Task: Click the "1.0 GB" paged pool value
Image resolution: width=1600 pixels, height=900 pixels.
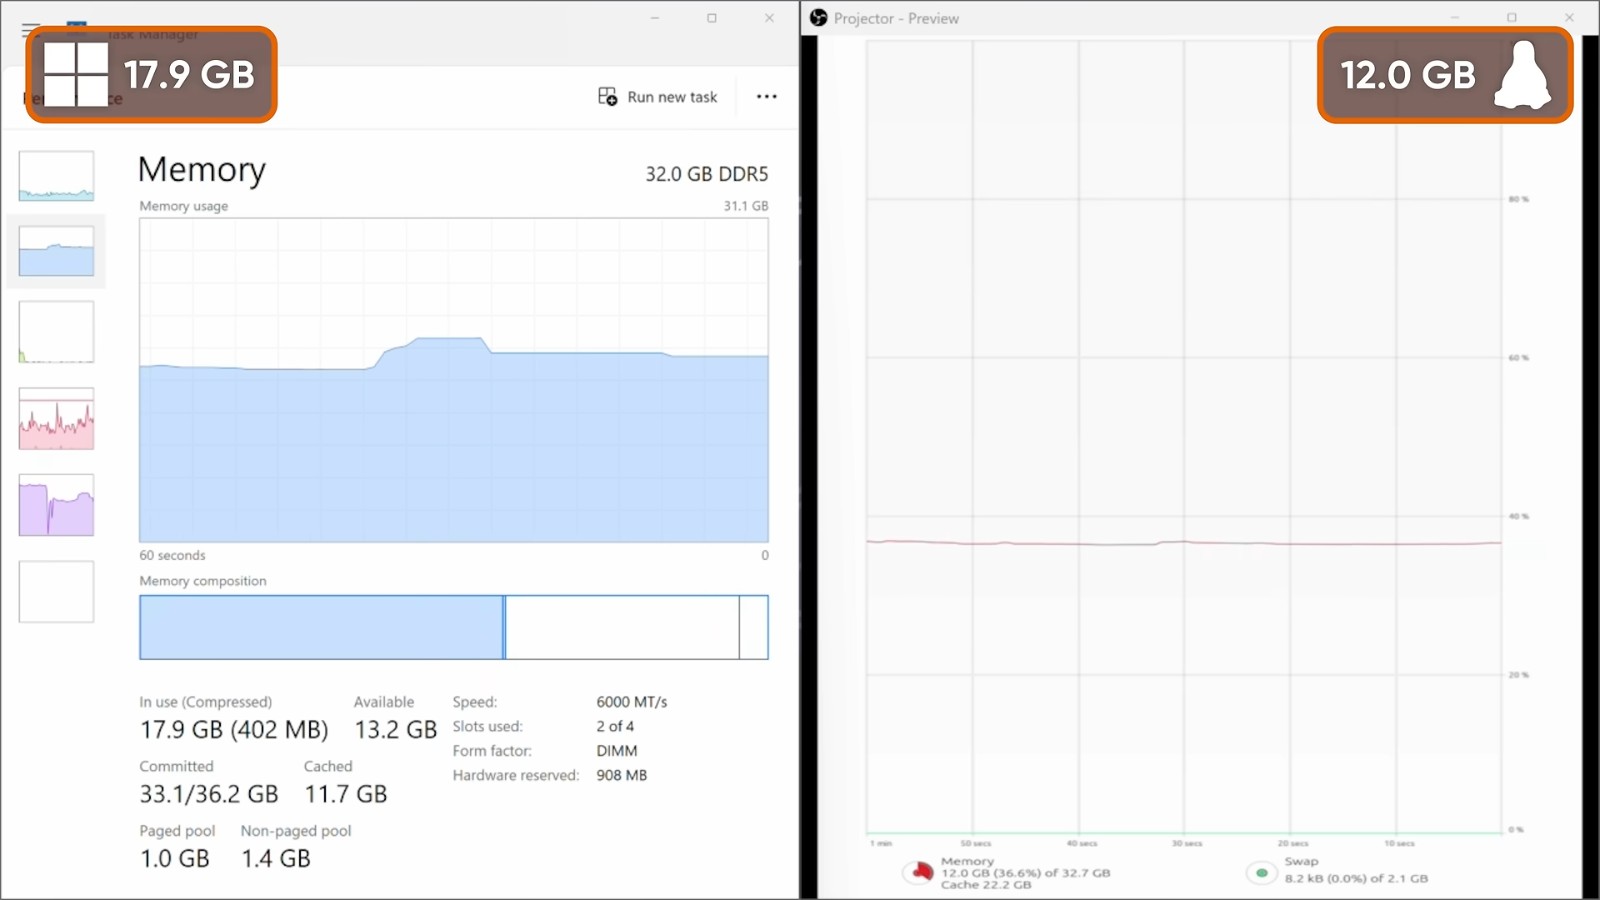Action: click(x=175, y=859)
